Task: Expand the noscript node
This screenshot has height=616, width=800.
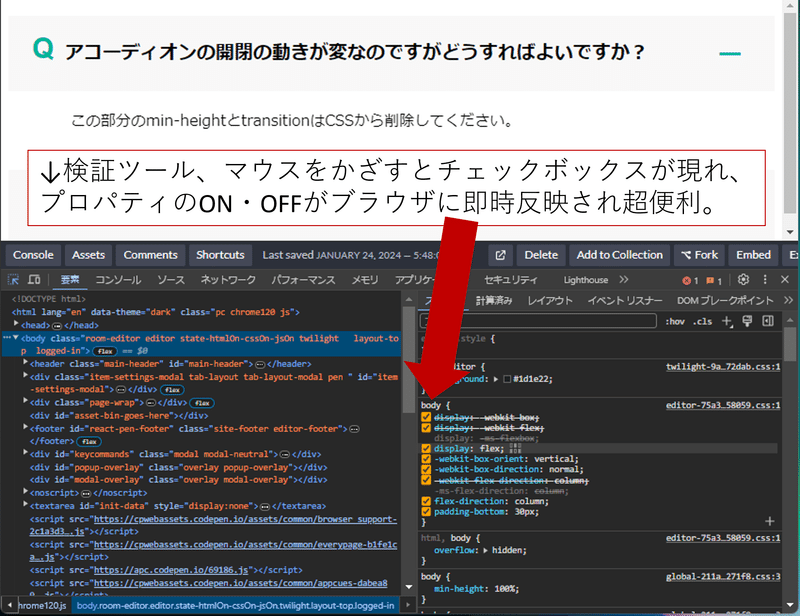Action: (x=25, y=491)
